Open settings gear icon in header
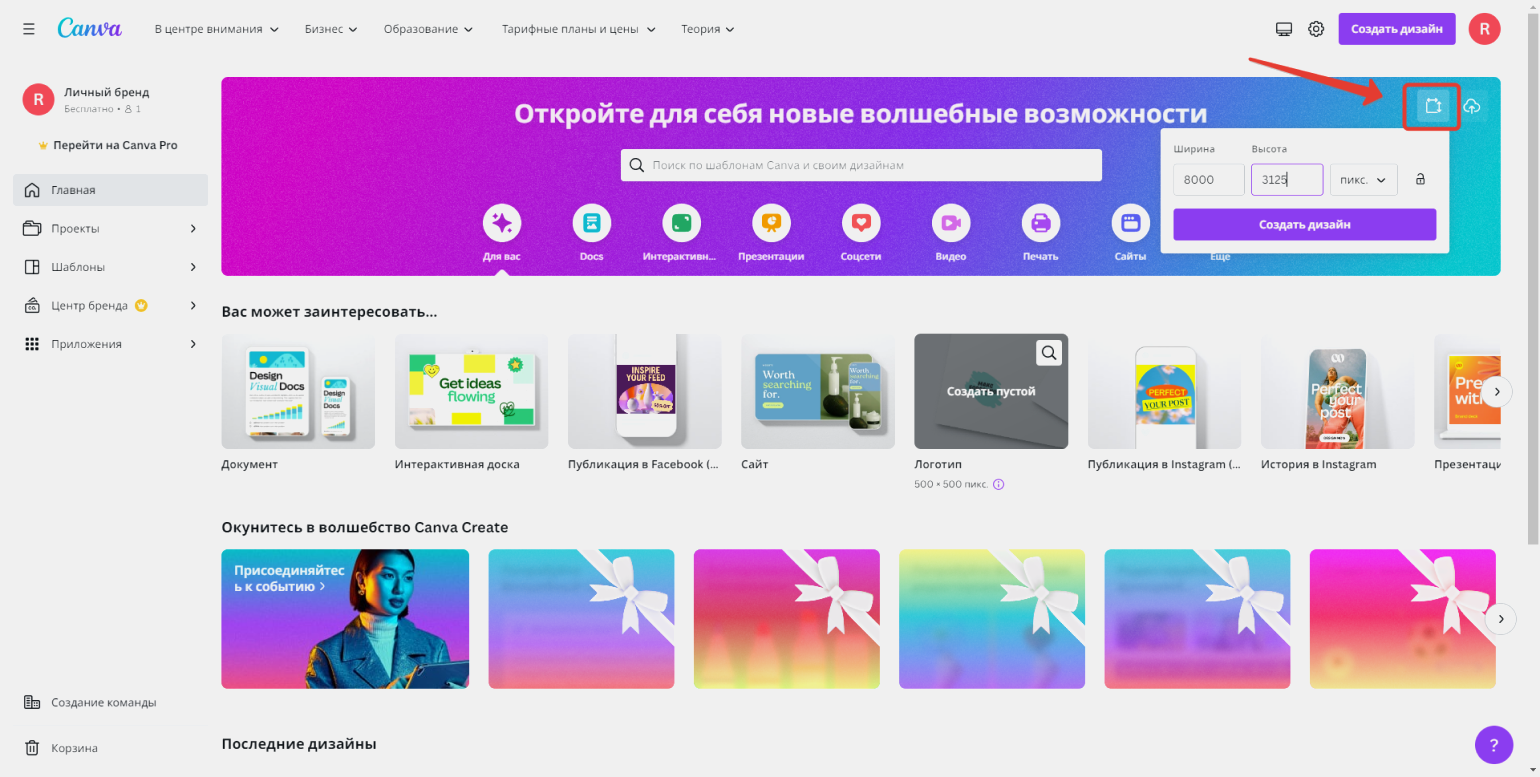The image size is (1540, 777). 1316,29
